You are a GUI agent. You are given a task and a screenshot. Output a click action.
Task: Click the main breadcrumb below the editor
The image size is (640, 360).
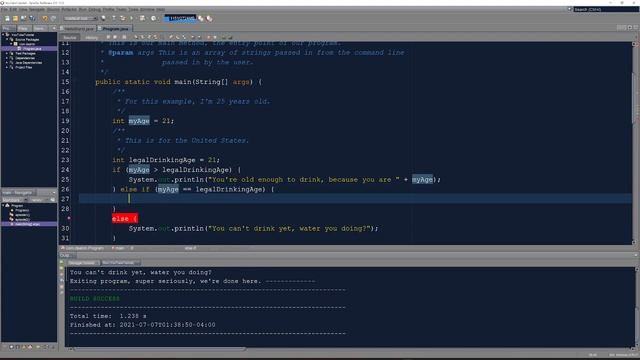click(118, 248)
